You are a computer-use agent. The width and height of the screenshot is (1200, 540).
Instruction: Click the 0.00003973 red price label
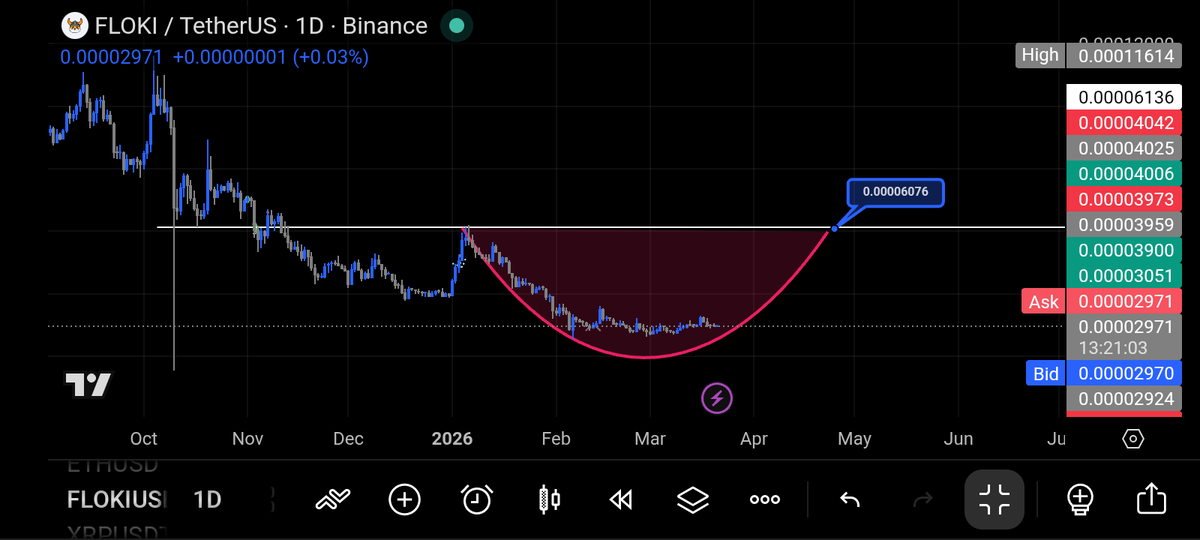[1124, 199]
